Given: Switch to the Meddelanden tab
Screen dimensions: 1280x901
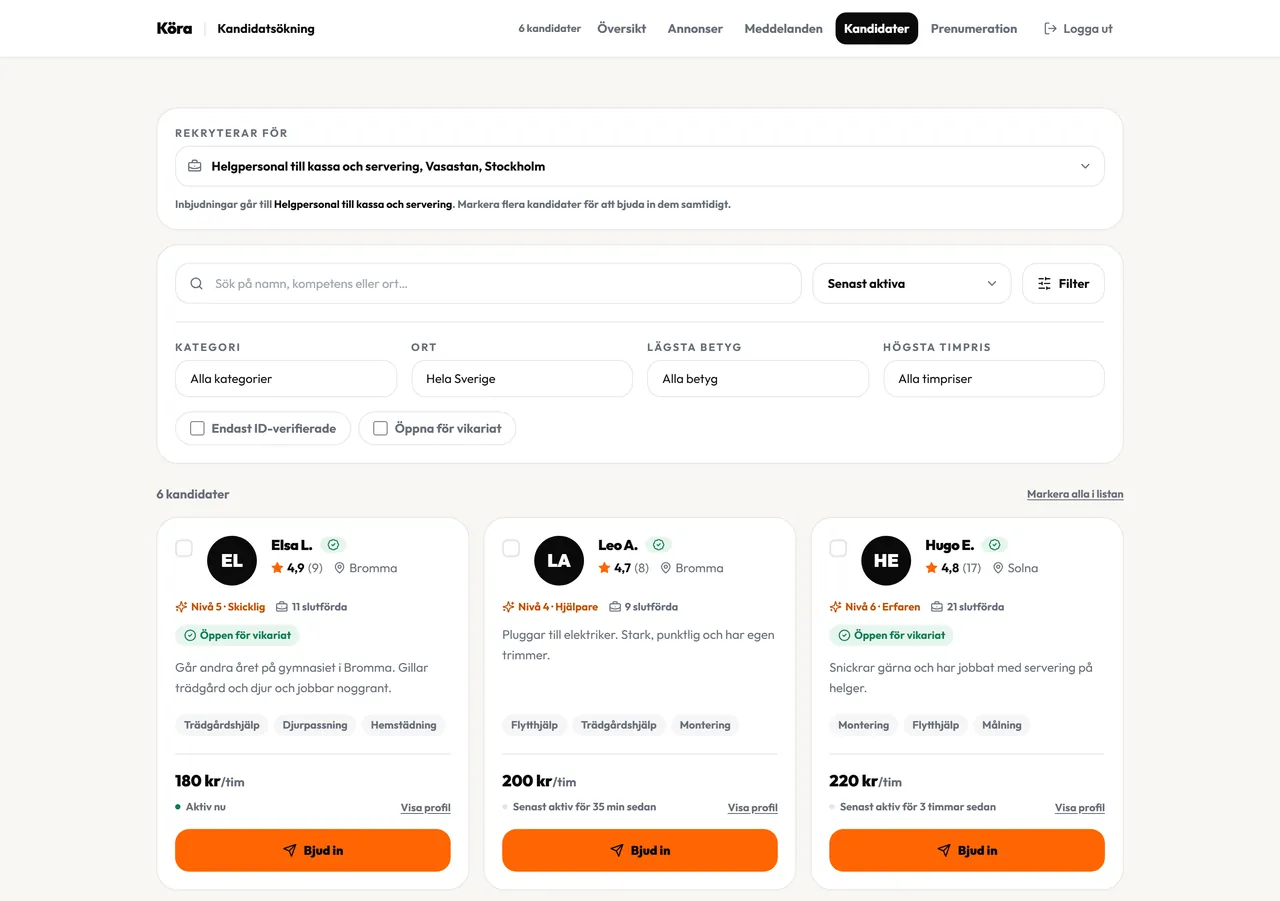Looking at the screenshot, I should point(783,29).
